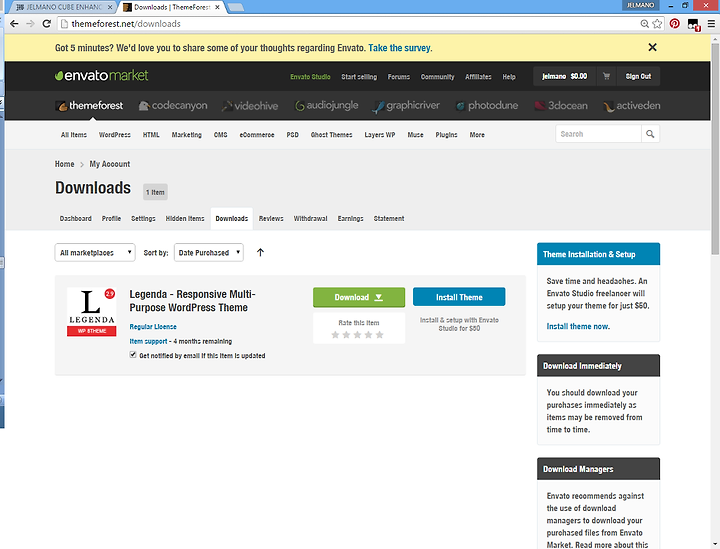
Task: Open the Envato Studio link
Action: click(310, 77)
